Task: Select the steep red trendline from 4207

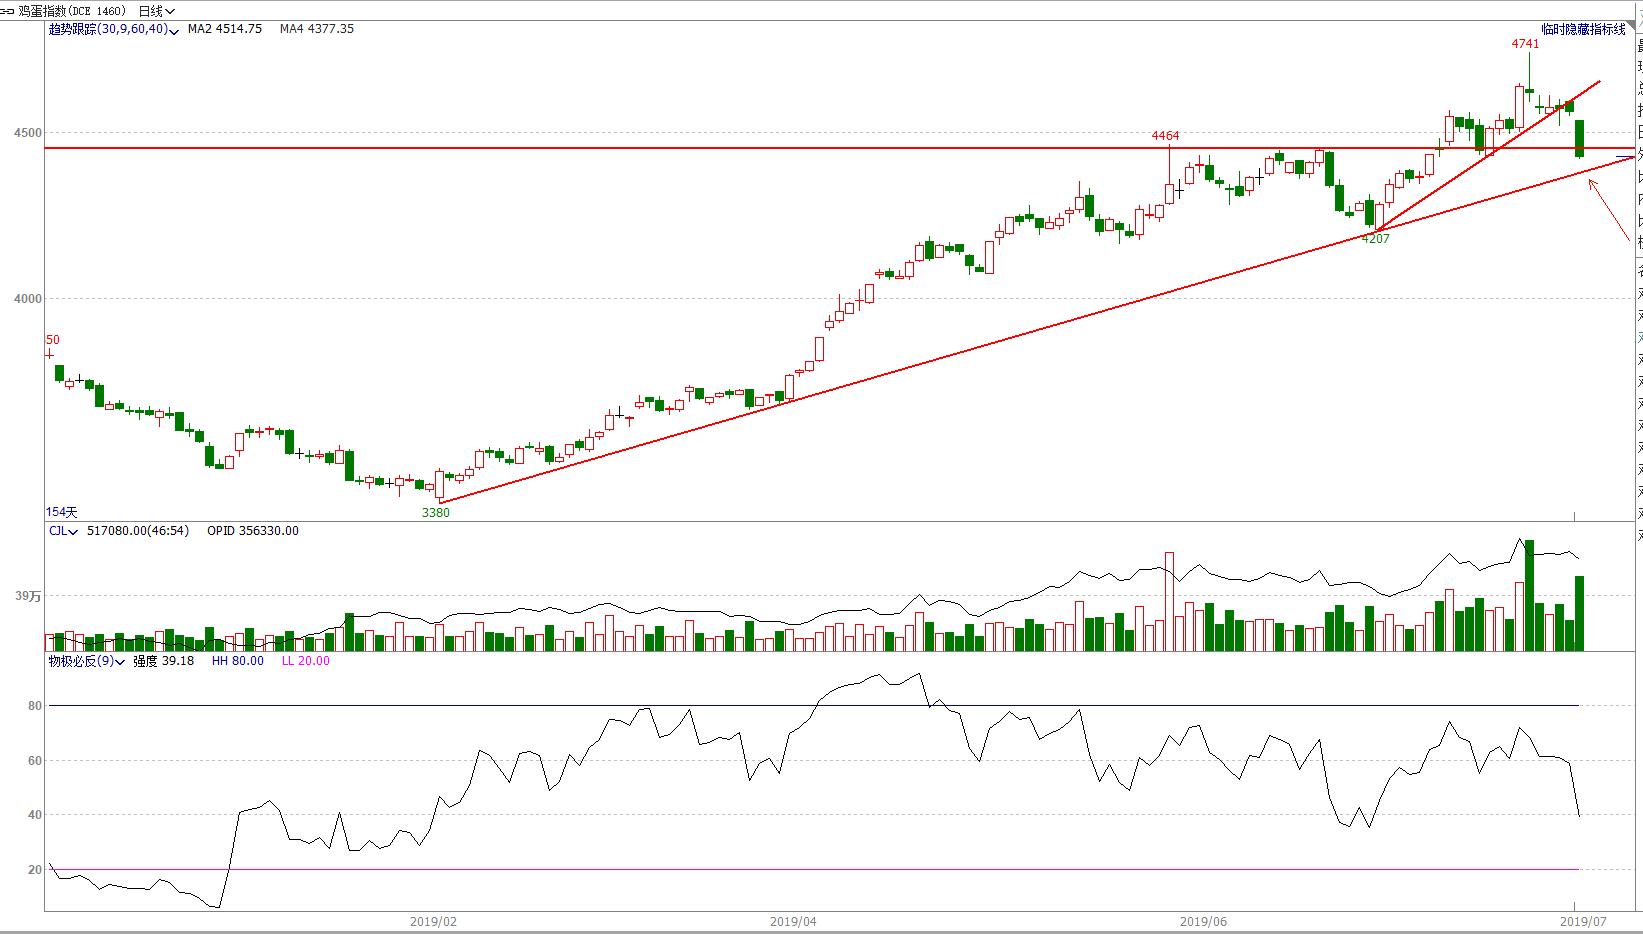Action: [x=1490, y=156]
